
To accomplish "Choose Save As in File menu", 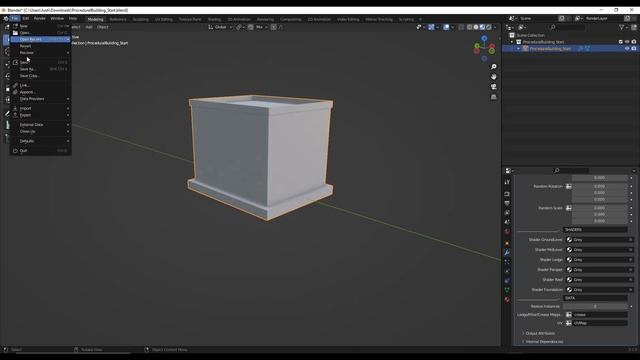I will click(x=40, y=69).
